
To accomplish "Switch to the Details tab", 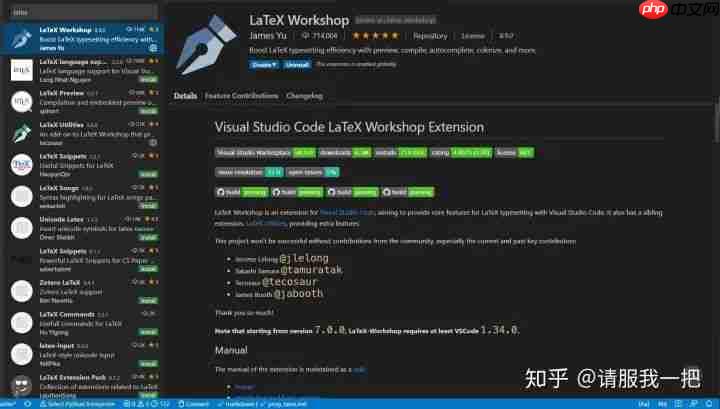I will tap(186, 96).
